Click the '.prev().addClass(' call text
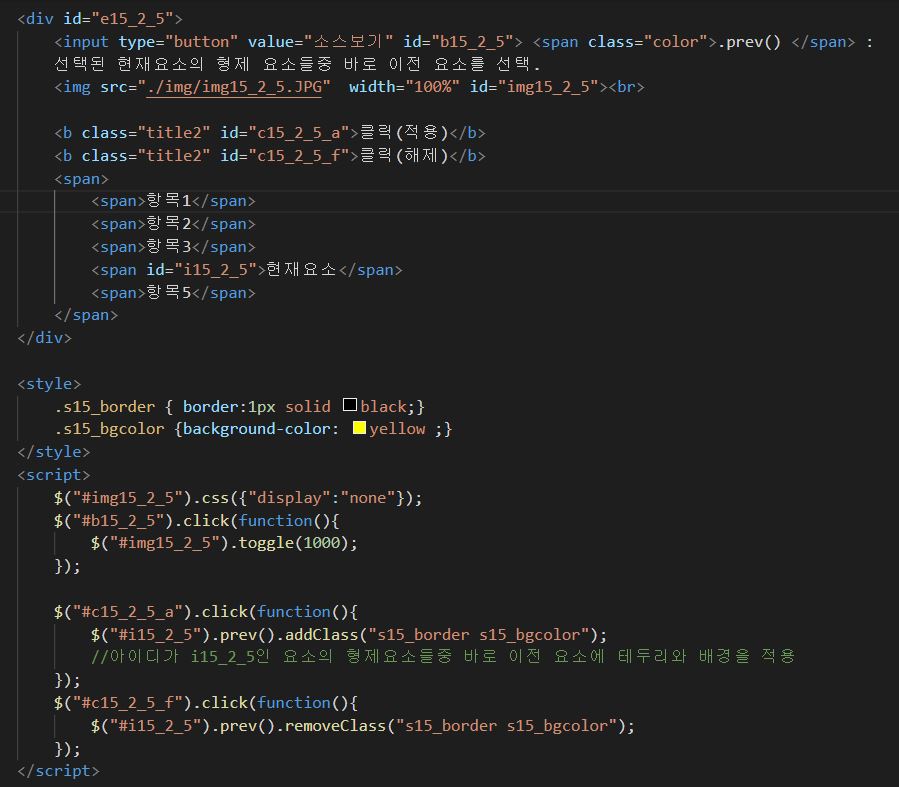This screenshot has height=787, width=899. pyautogui.click(x=289, y=635)
